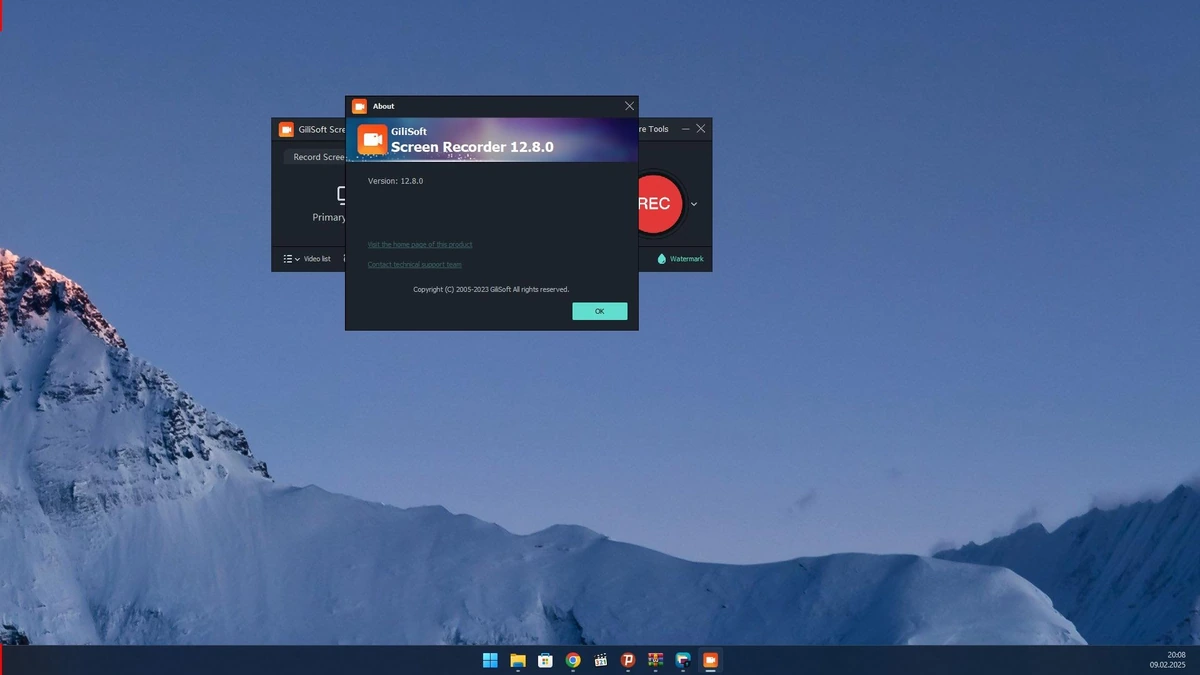Open the blue picture app icon in taskbar

683,660
